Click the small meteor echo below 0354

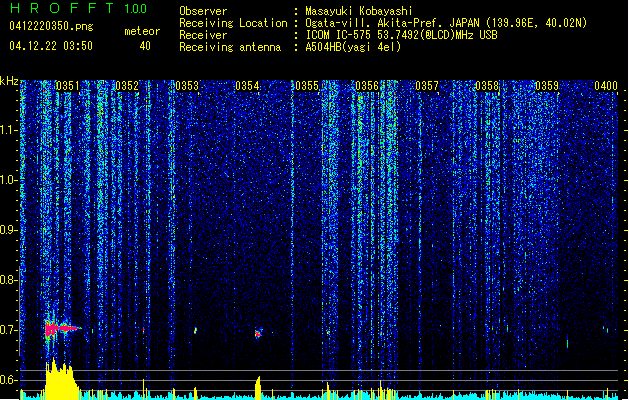258,333
